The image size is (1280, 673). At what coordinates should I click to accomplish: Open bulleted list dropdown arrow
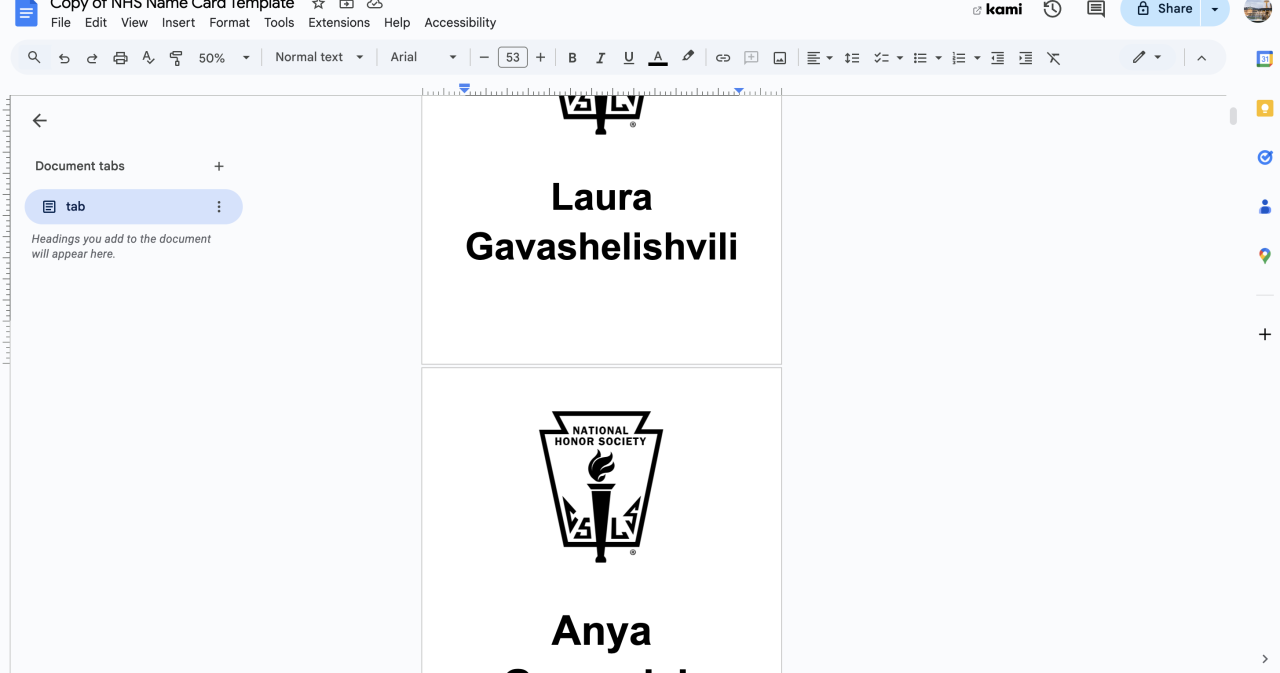click(938, 58)
